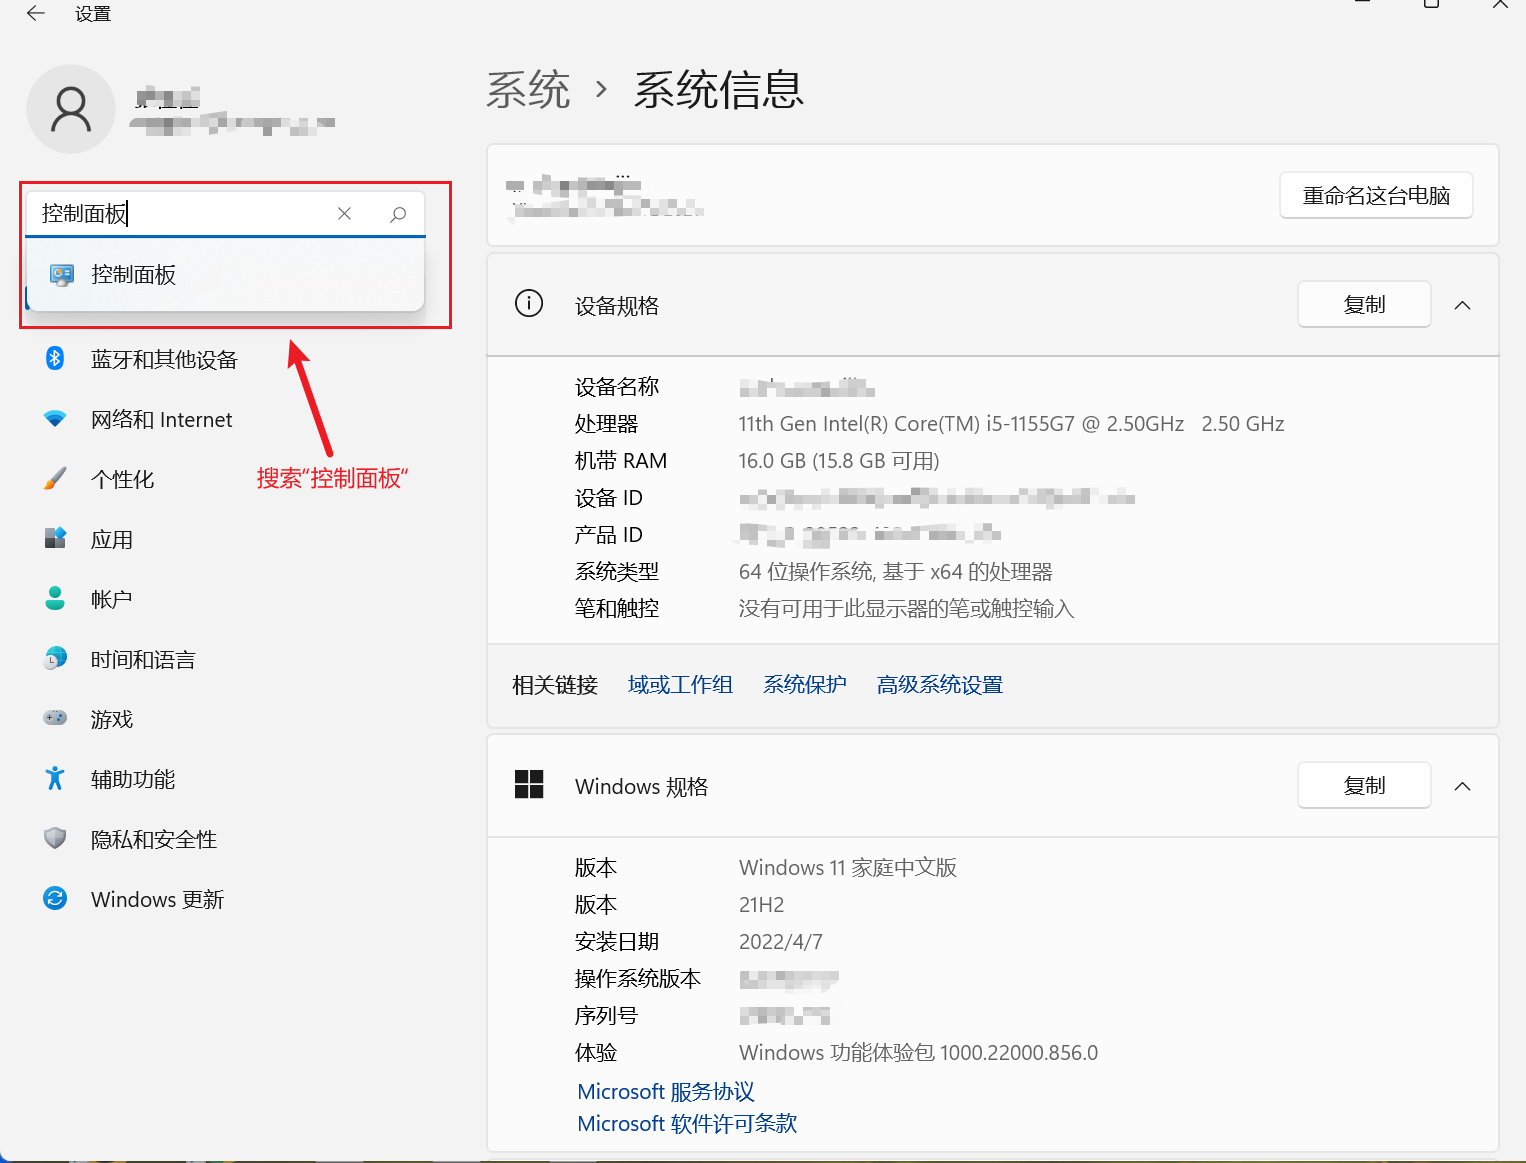Go to 个性化 settings
This screenshot has height=1163, width=1526.
(x=122, y=480)
